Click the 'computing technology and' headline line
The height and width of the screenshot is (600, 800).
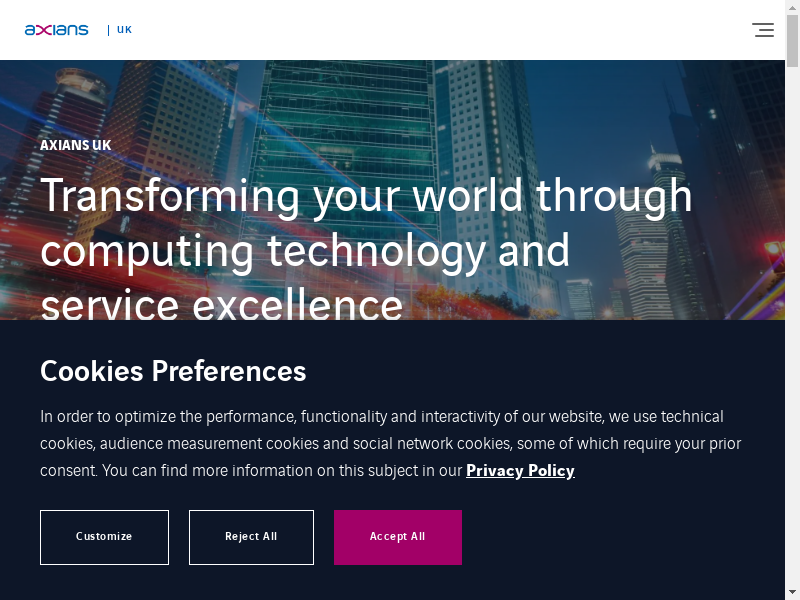305,250
